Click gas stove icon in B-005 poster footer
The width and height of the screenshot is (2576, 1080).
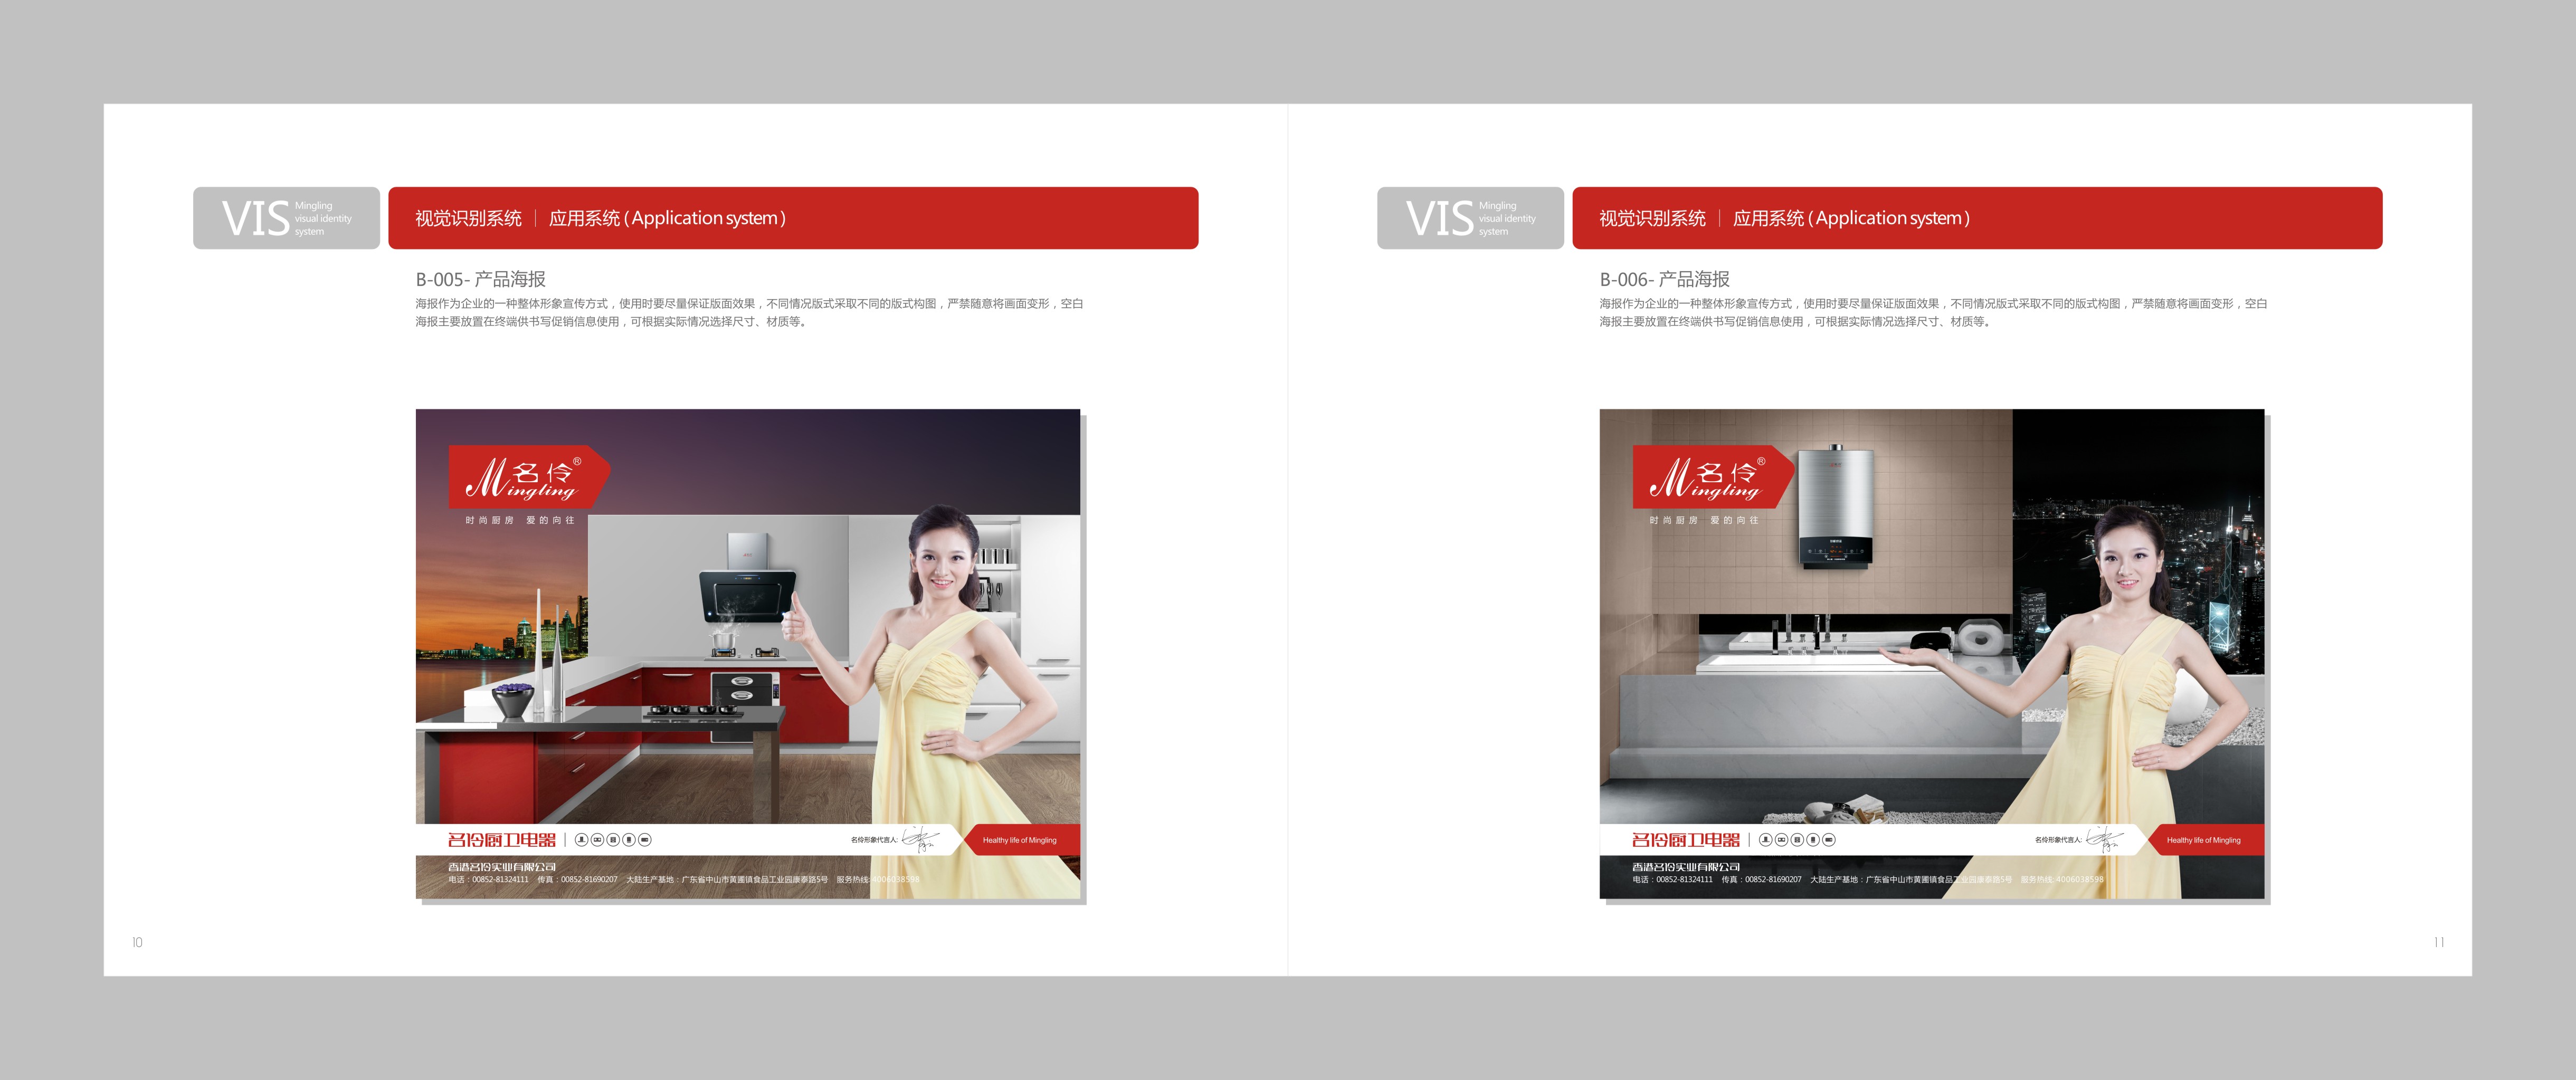click(597, 840)
